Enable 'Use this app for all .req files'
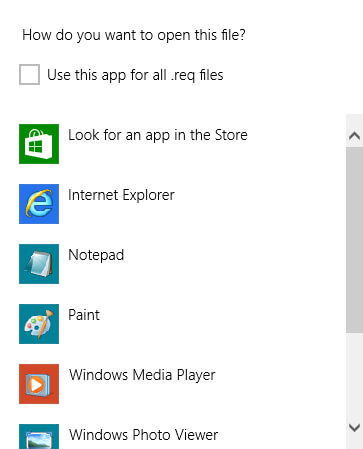Image resolution: width=363 pixels, height=449 pixels. [x=29, y=74]
